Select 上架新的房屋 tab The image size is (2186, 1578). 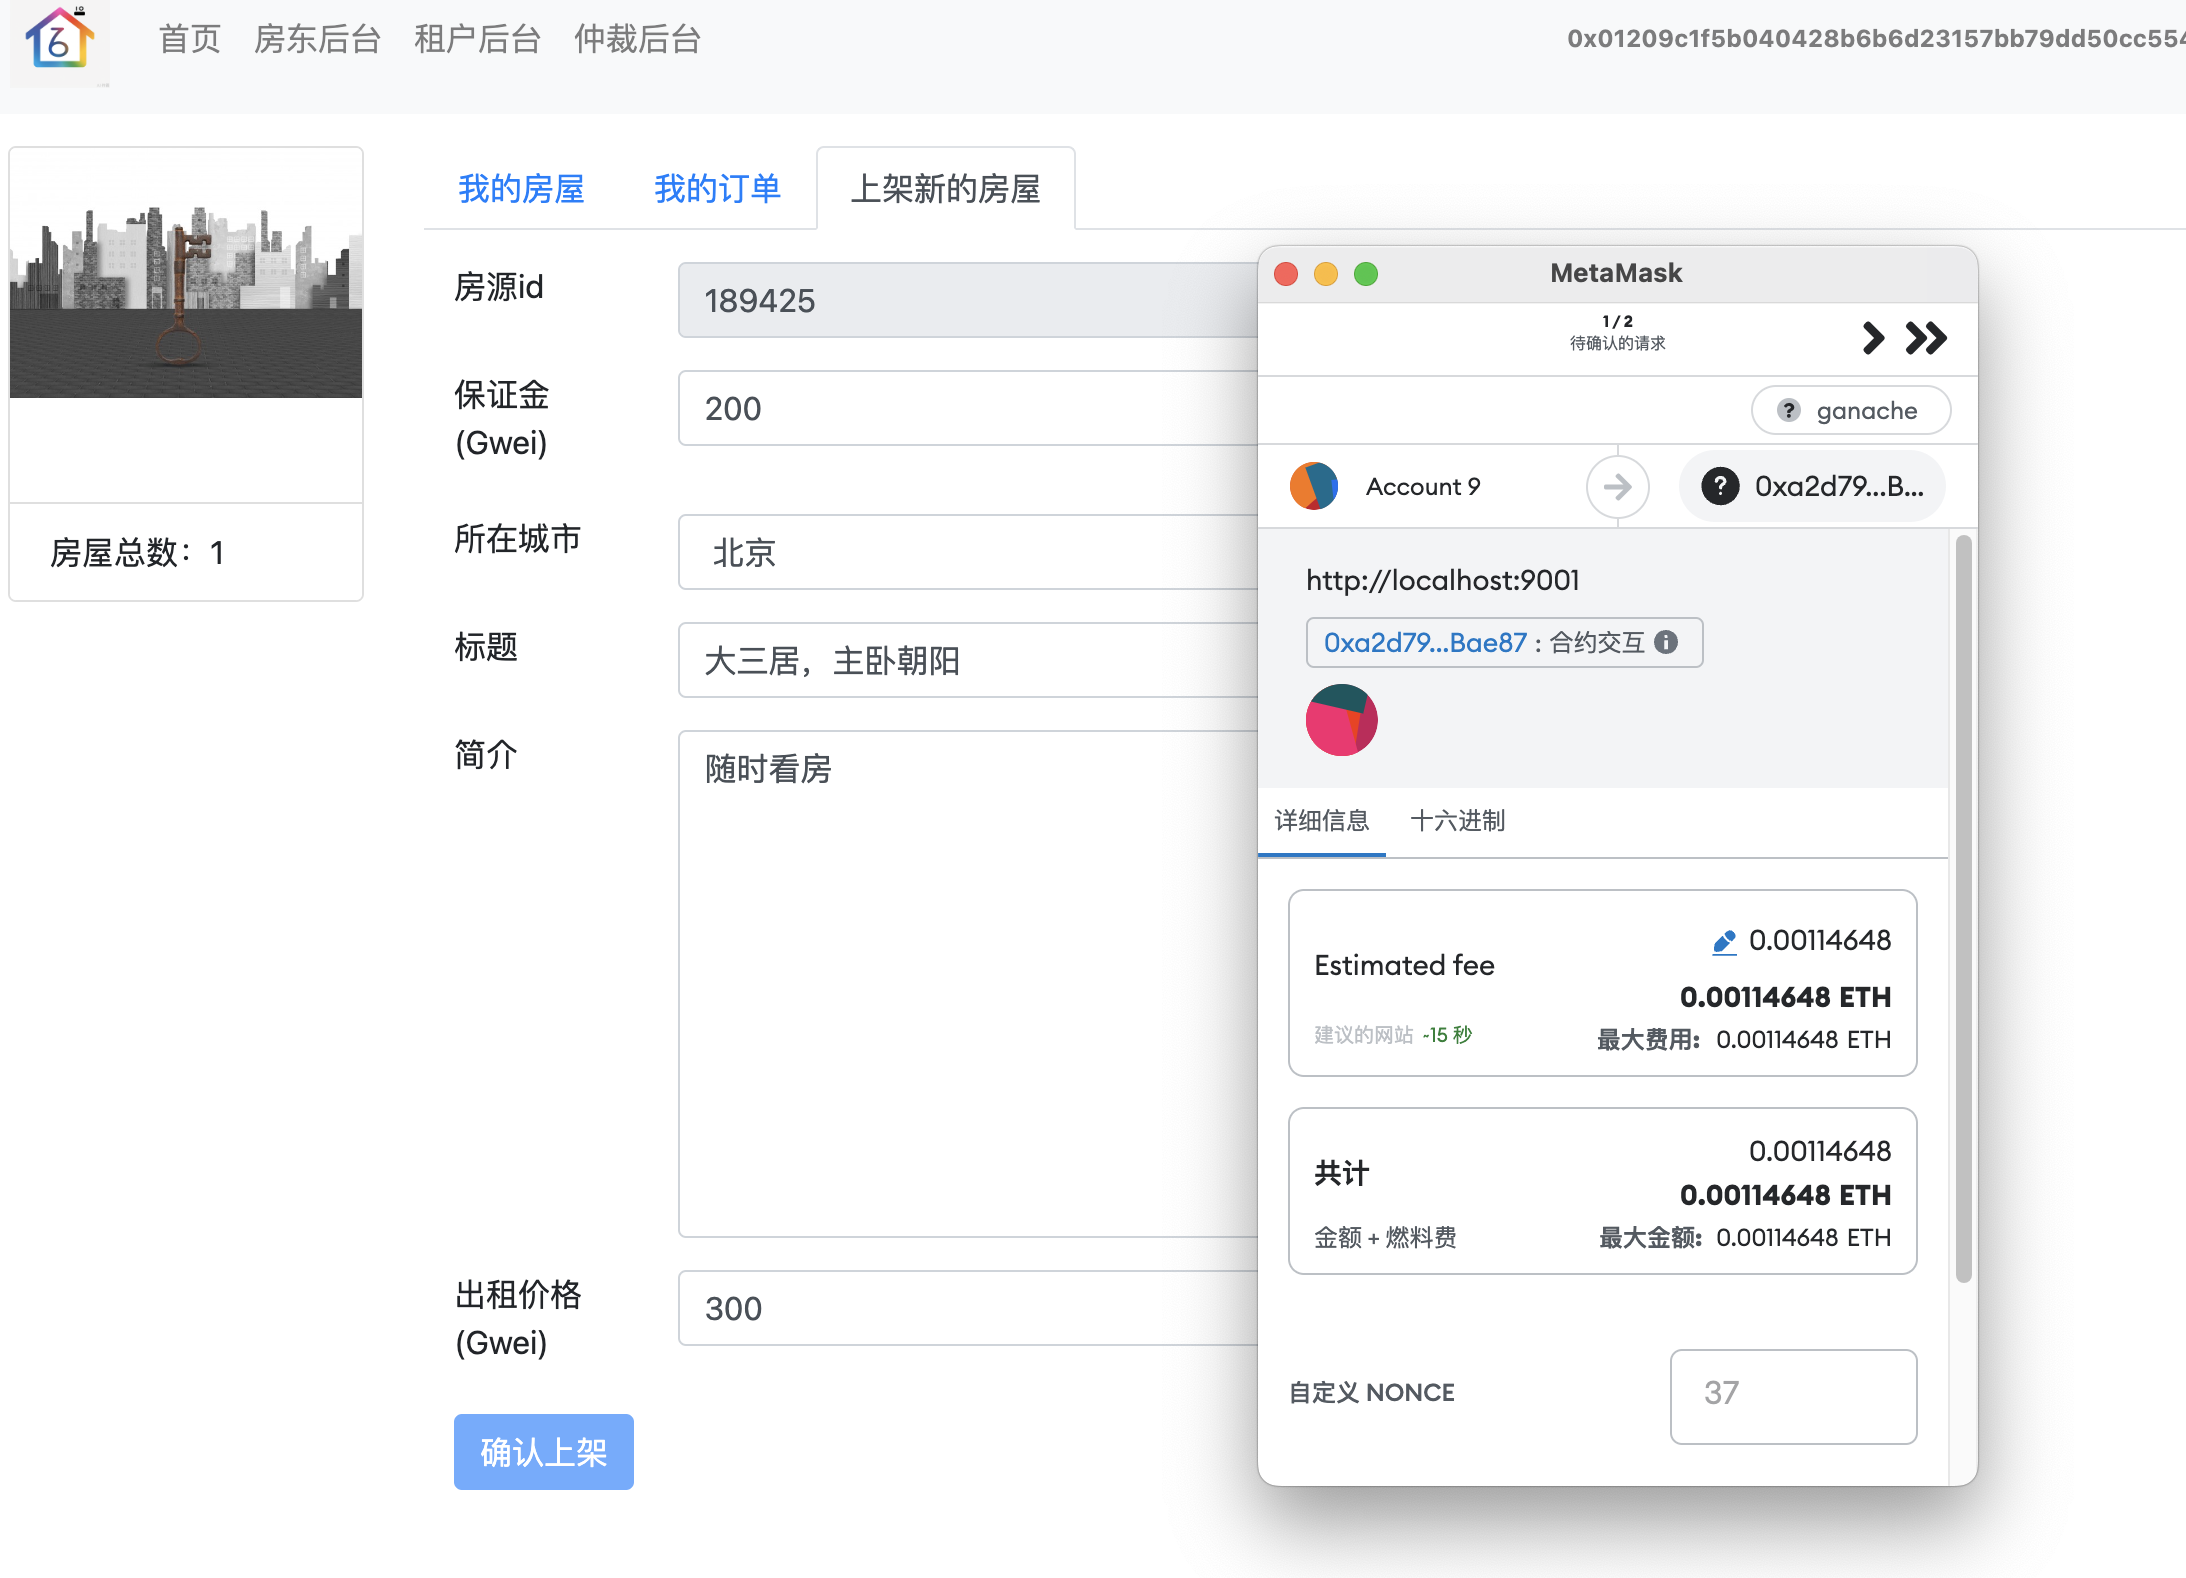tap(946, 188)
